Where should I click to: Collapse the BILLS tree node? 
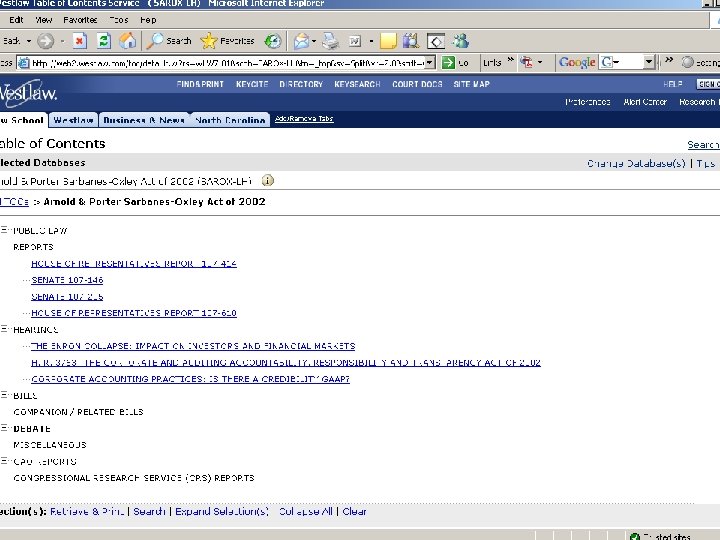(x=5, y=395)
